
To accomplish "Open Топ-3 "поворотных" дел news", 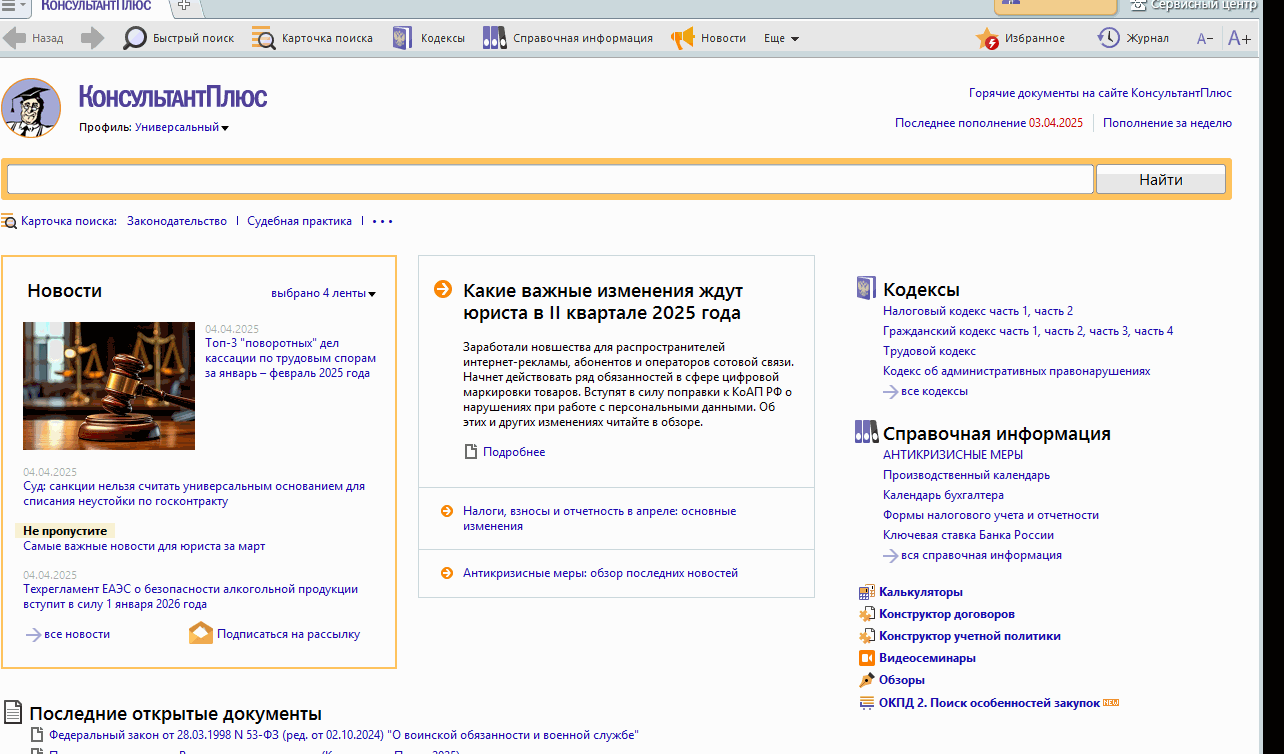I will tap(291, 358).
